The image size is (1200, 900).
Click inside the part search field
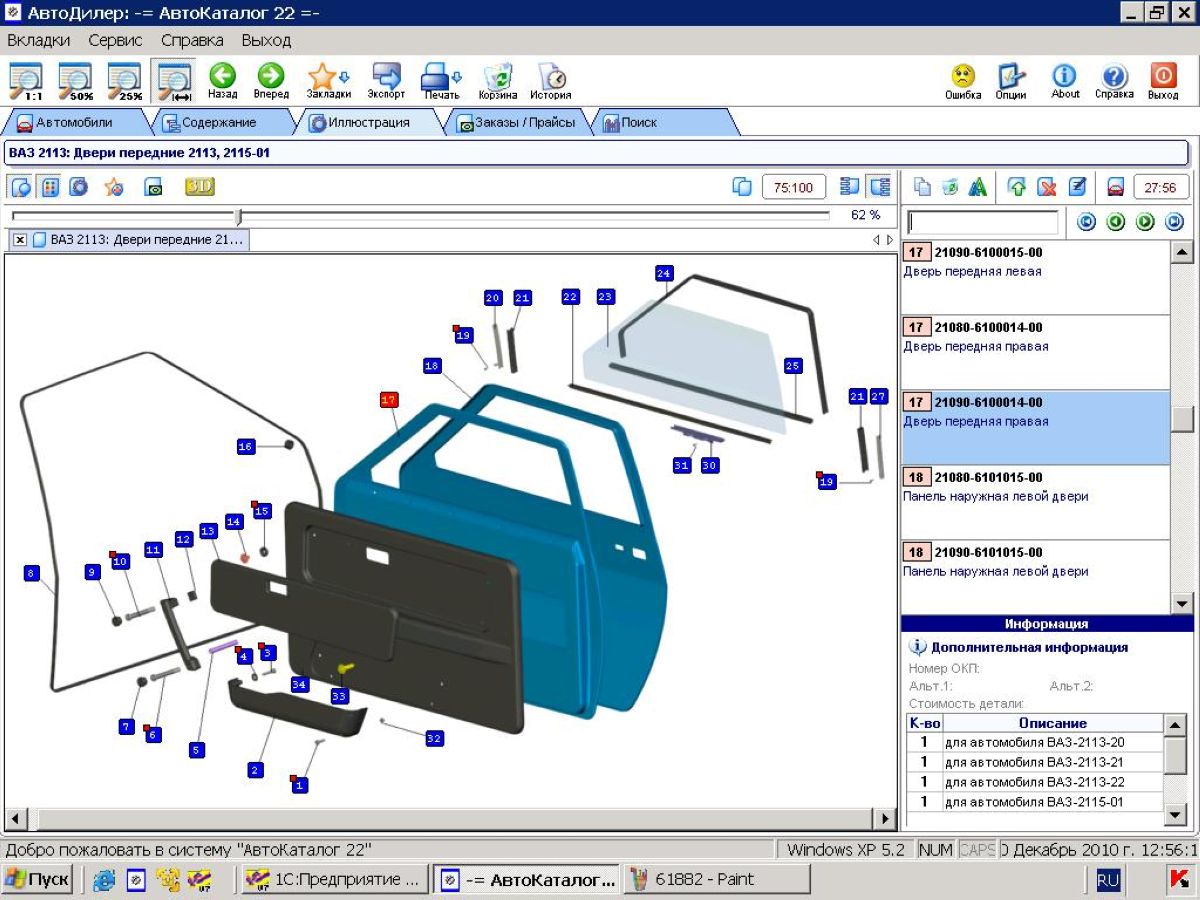[982, 222]
